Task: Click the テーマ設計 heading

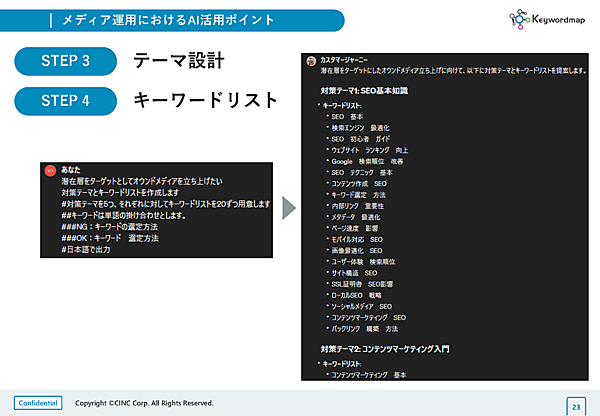Action: (178, 62)
